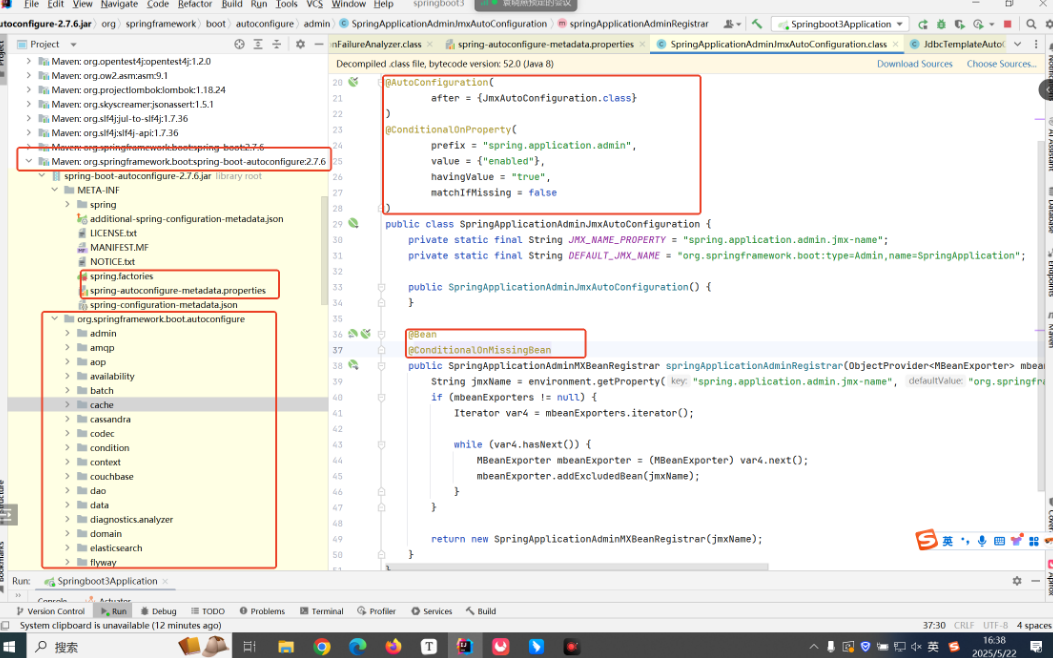Screen dimensions: 1053x658
Task: Collapse the META-INF folder
Action: [54, 190]
